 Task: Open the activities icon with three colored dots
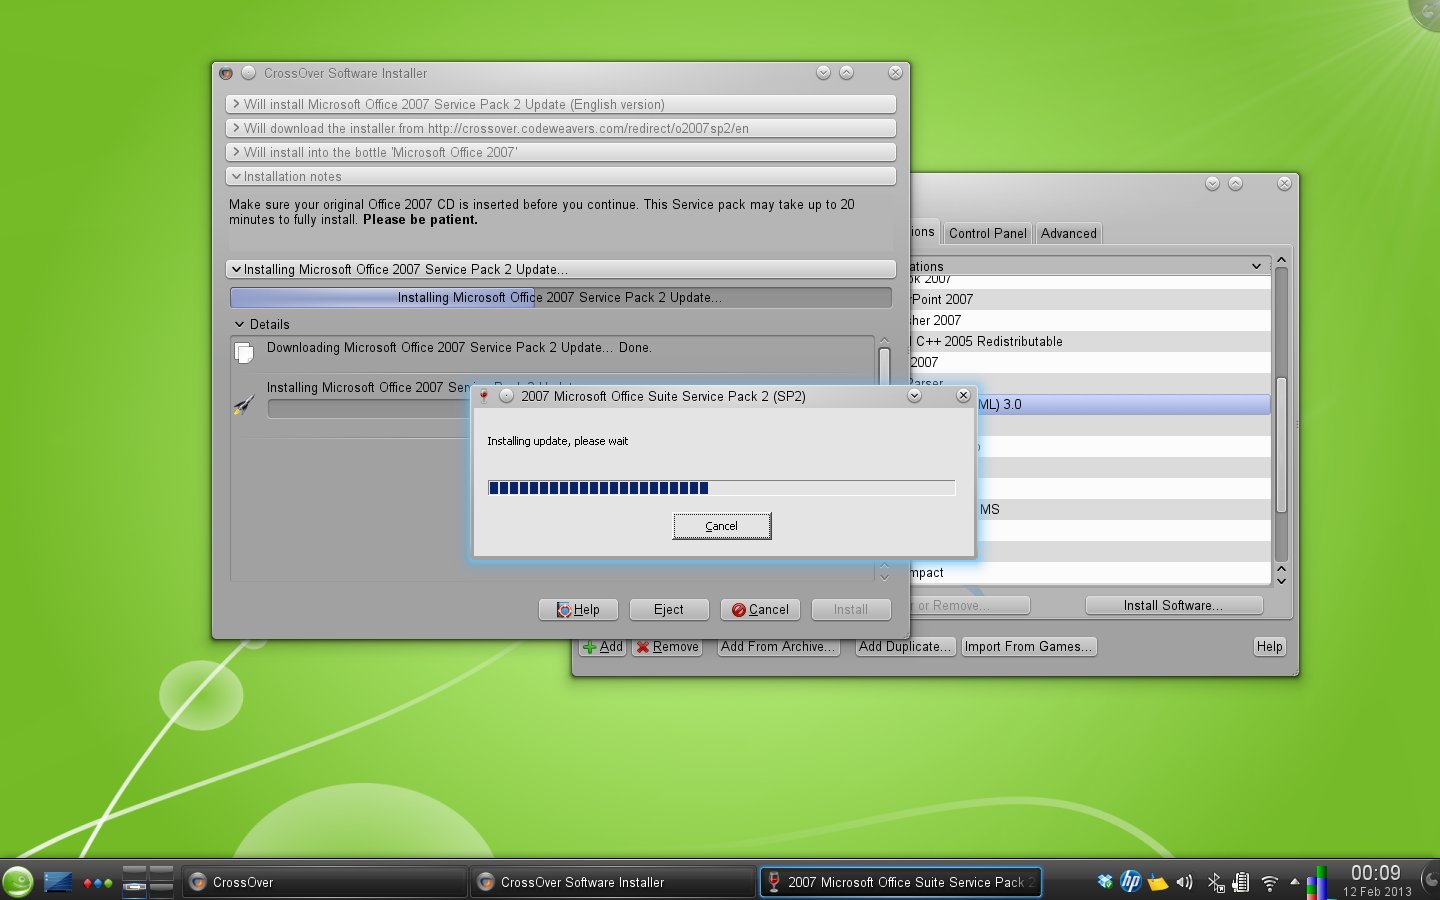[x=97, y=883]
